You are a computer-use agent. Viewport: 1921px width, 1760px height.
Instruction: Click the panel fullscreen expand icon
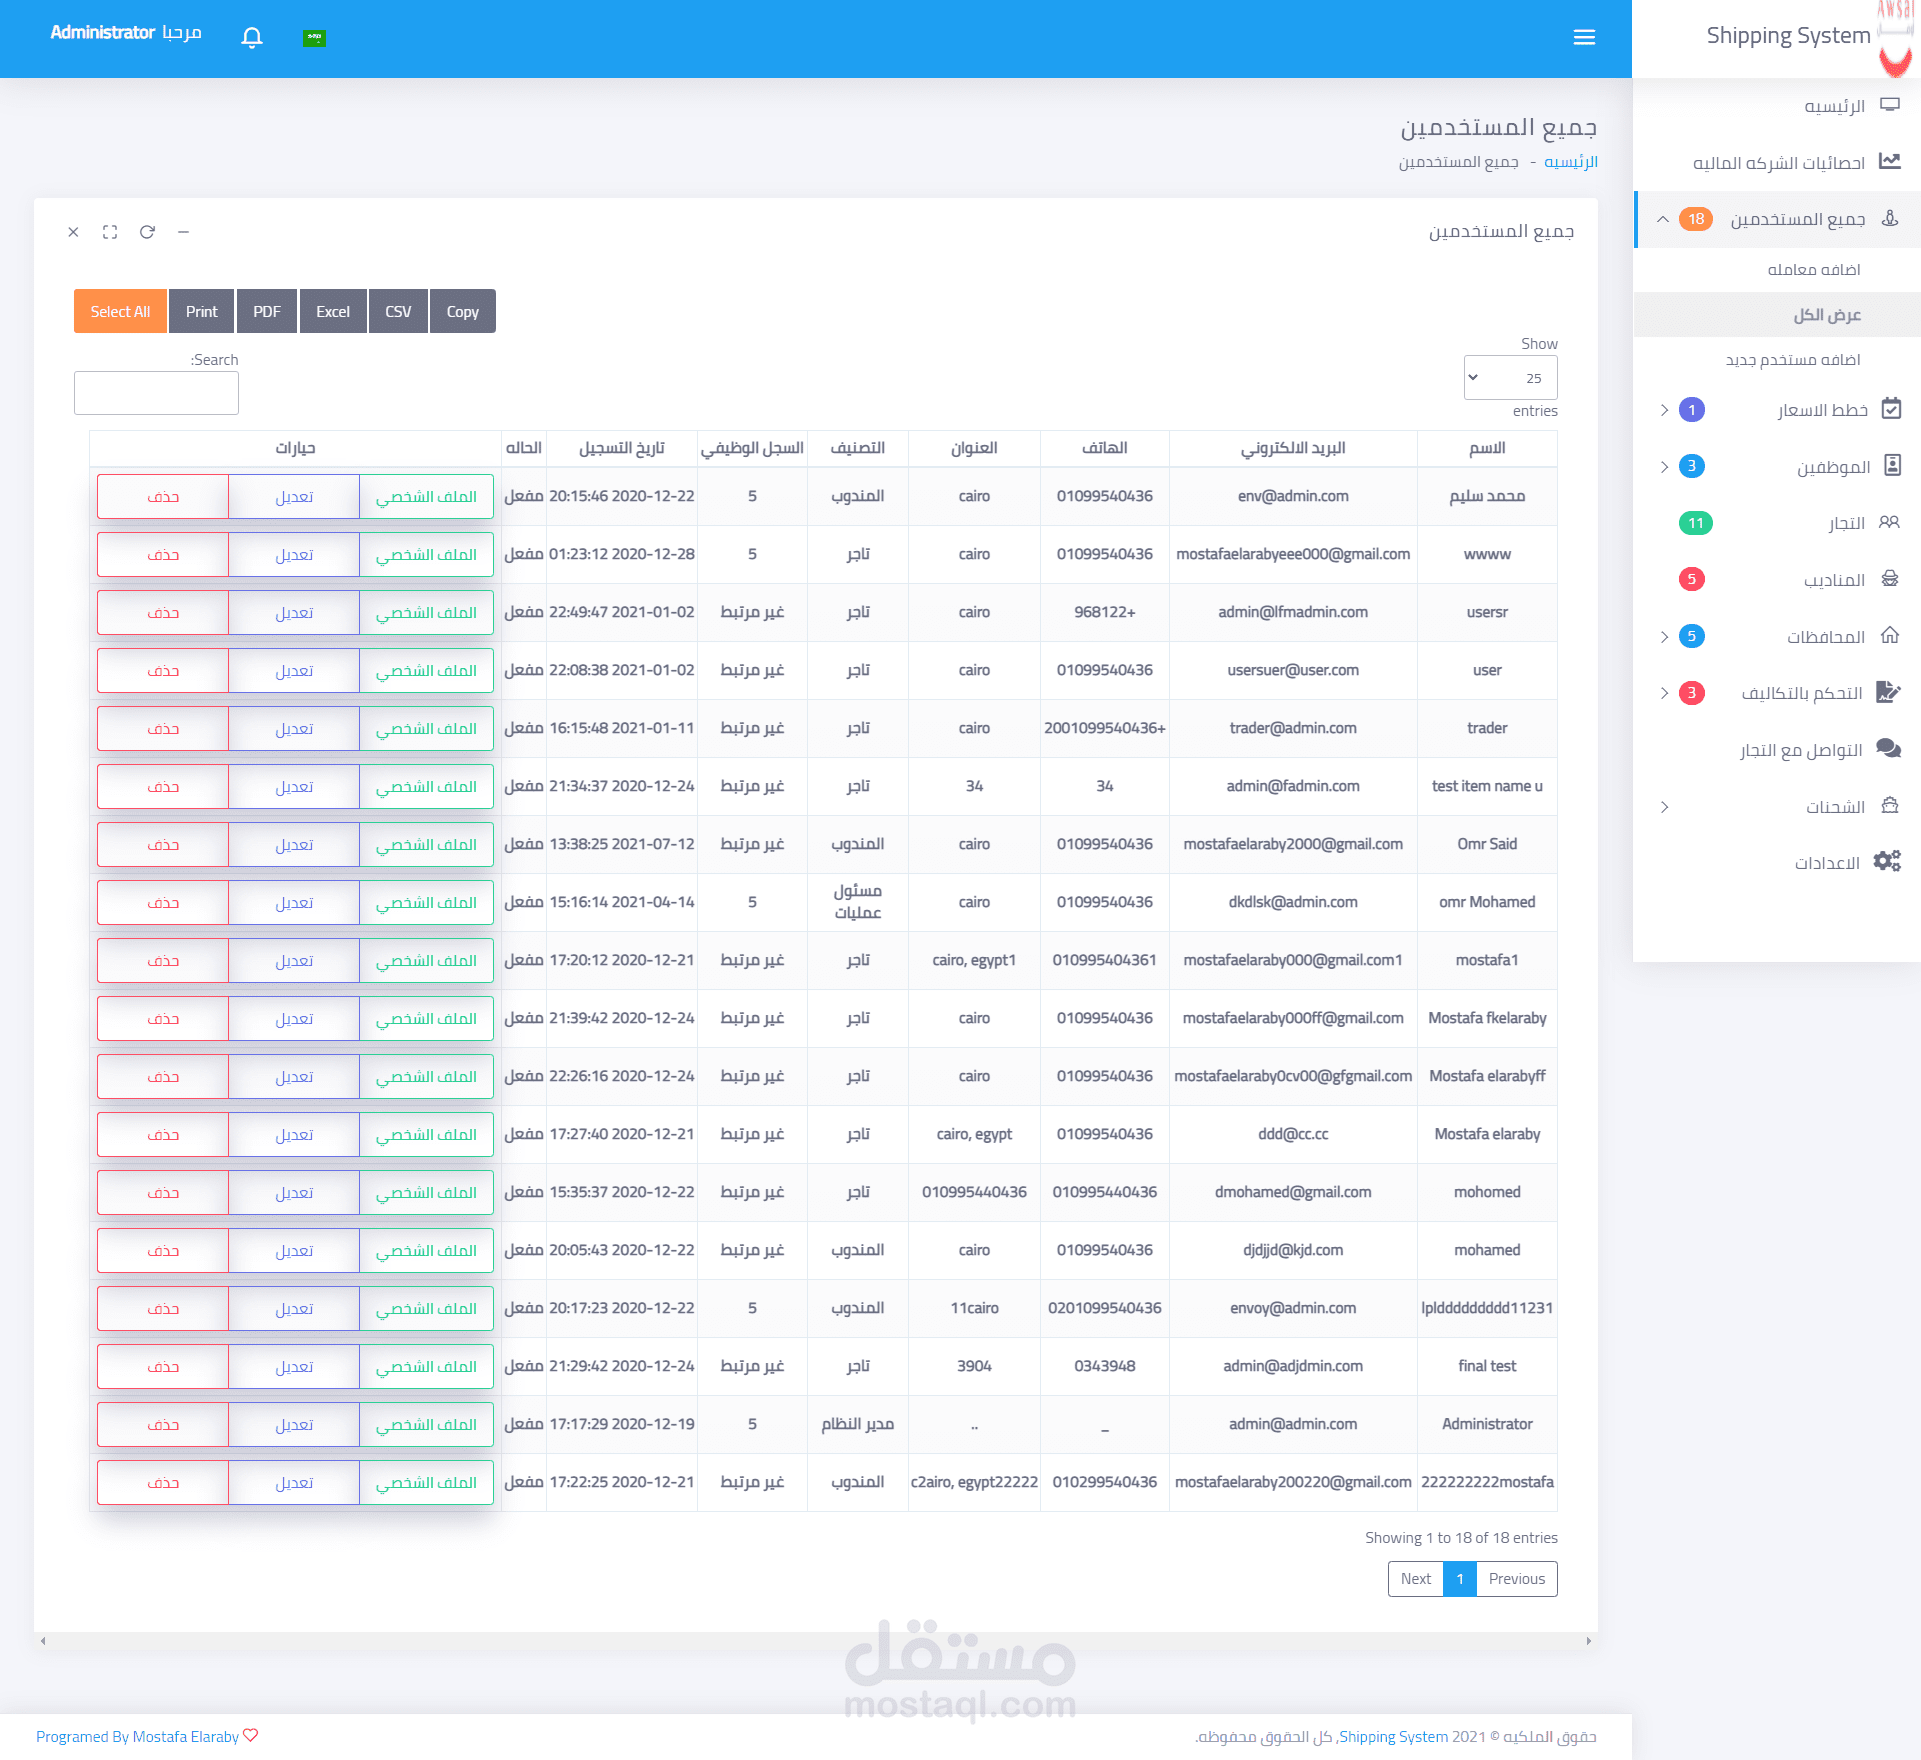(110, 232)
